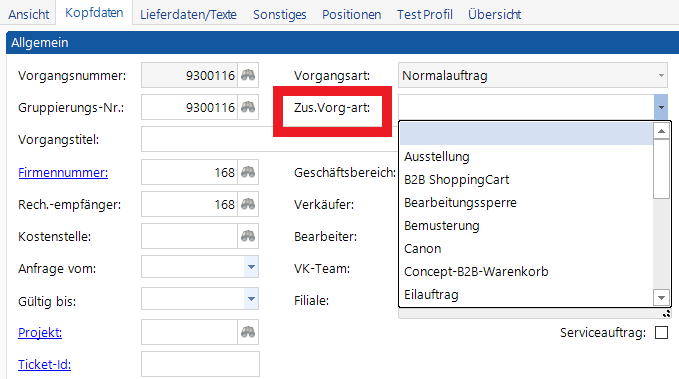Click the dropdown list scroll-up arrow
Image resolution: width=679 pixels, height=379 pixels.
click(x=661, y=131)
